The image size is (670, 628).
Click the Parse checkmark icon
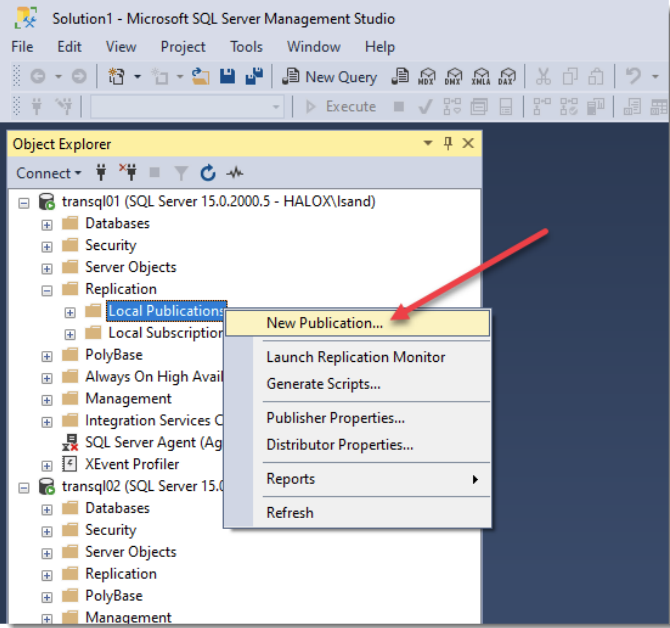coord(425,106)
